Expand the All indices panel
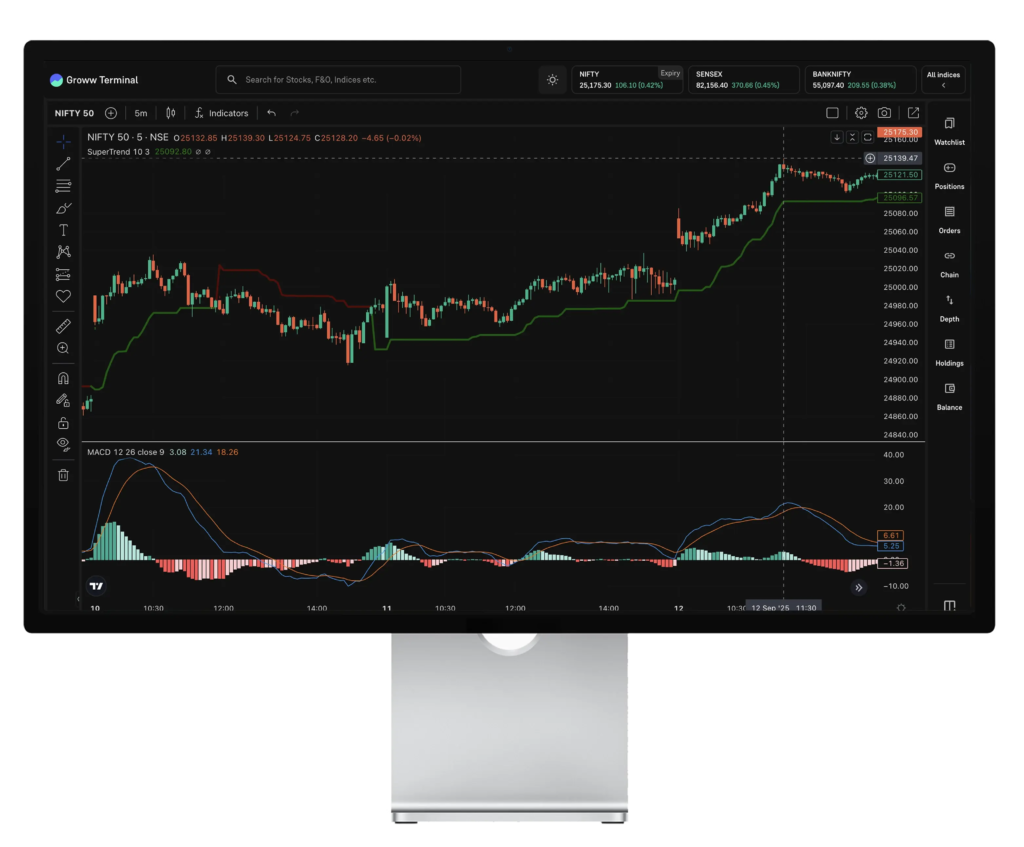Screen dimensions: 1024x847 pyautogui.click(x=943, y=80)
